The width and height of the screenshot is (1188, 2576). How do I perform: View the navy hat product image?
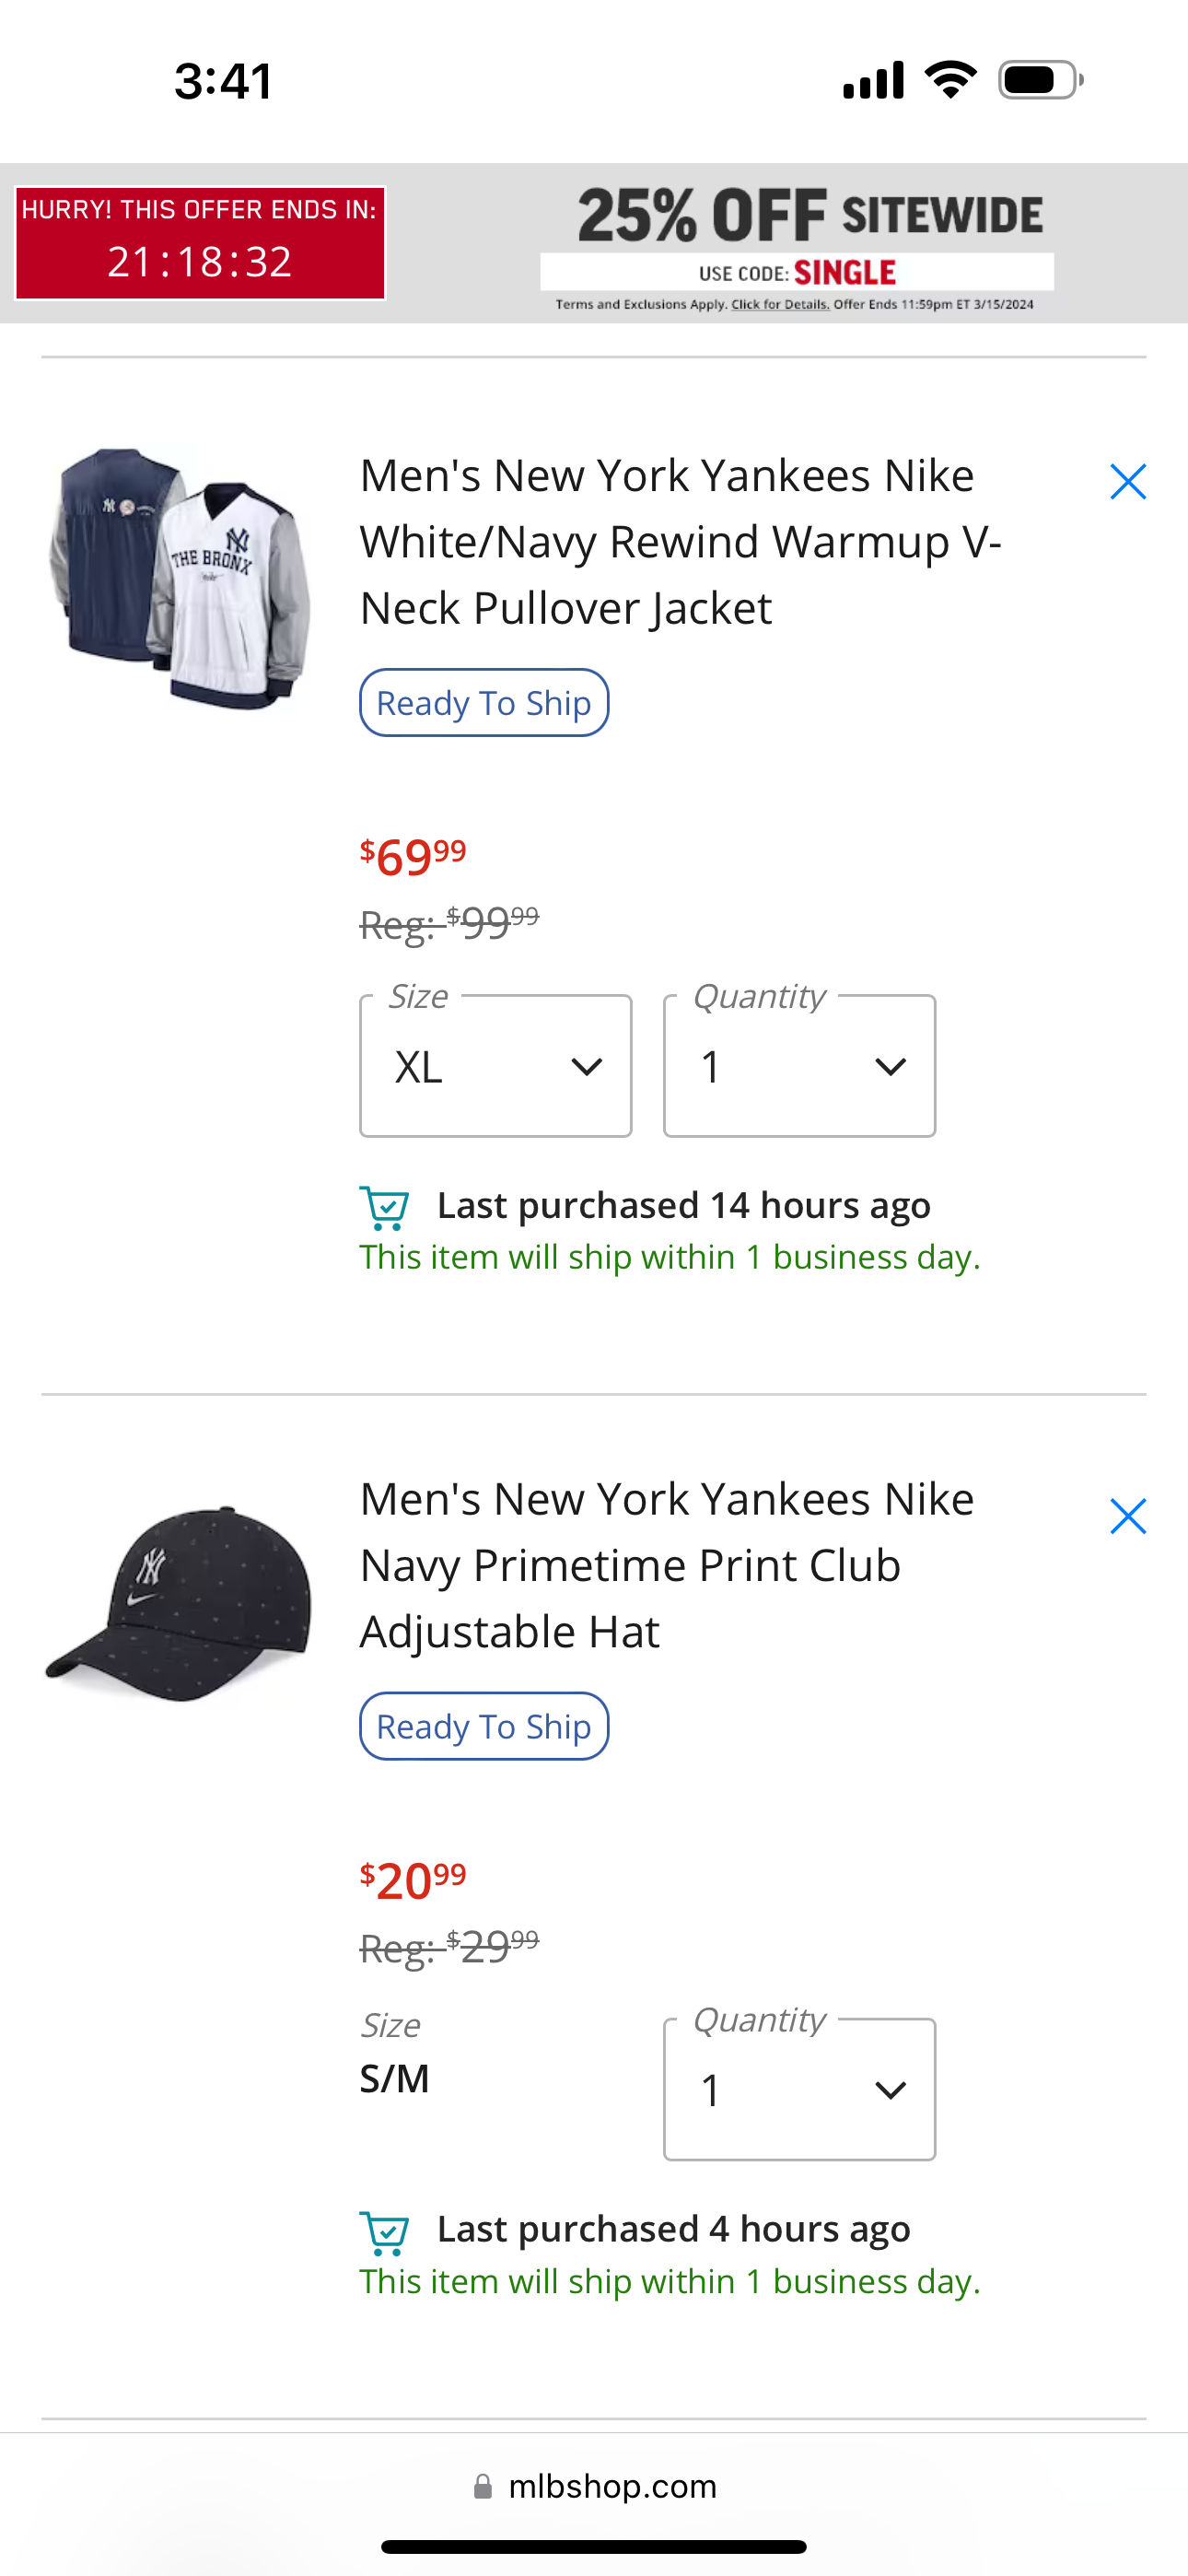(180, 1603)
